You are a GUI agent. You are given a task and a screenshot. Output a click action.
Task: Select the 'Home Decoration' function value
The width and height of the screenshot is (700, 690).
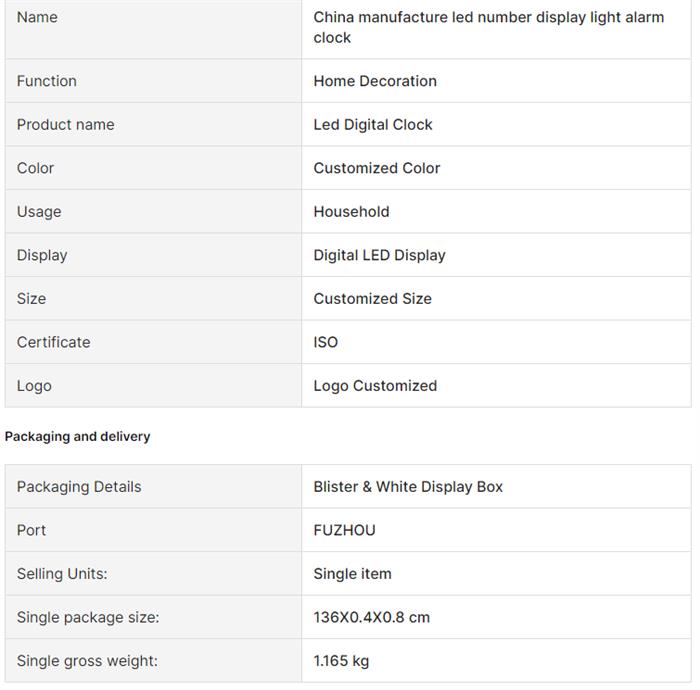375,81
